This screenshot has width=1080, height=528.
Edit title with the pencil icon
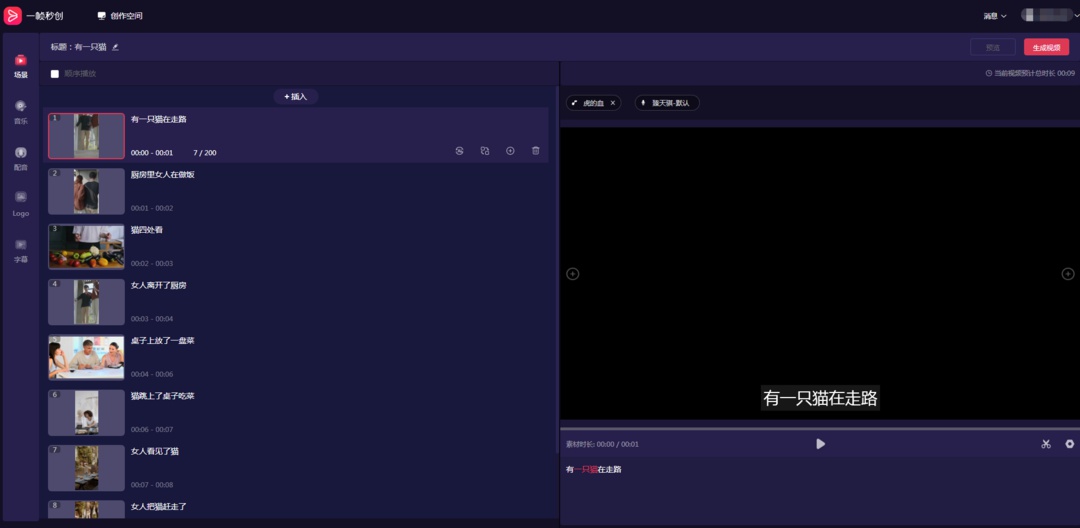(x=115, y=47)
